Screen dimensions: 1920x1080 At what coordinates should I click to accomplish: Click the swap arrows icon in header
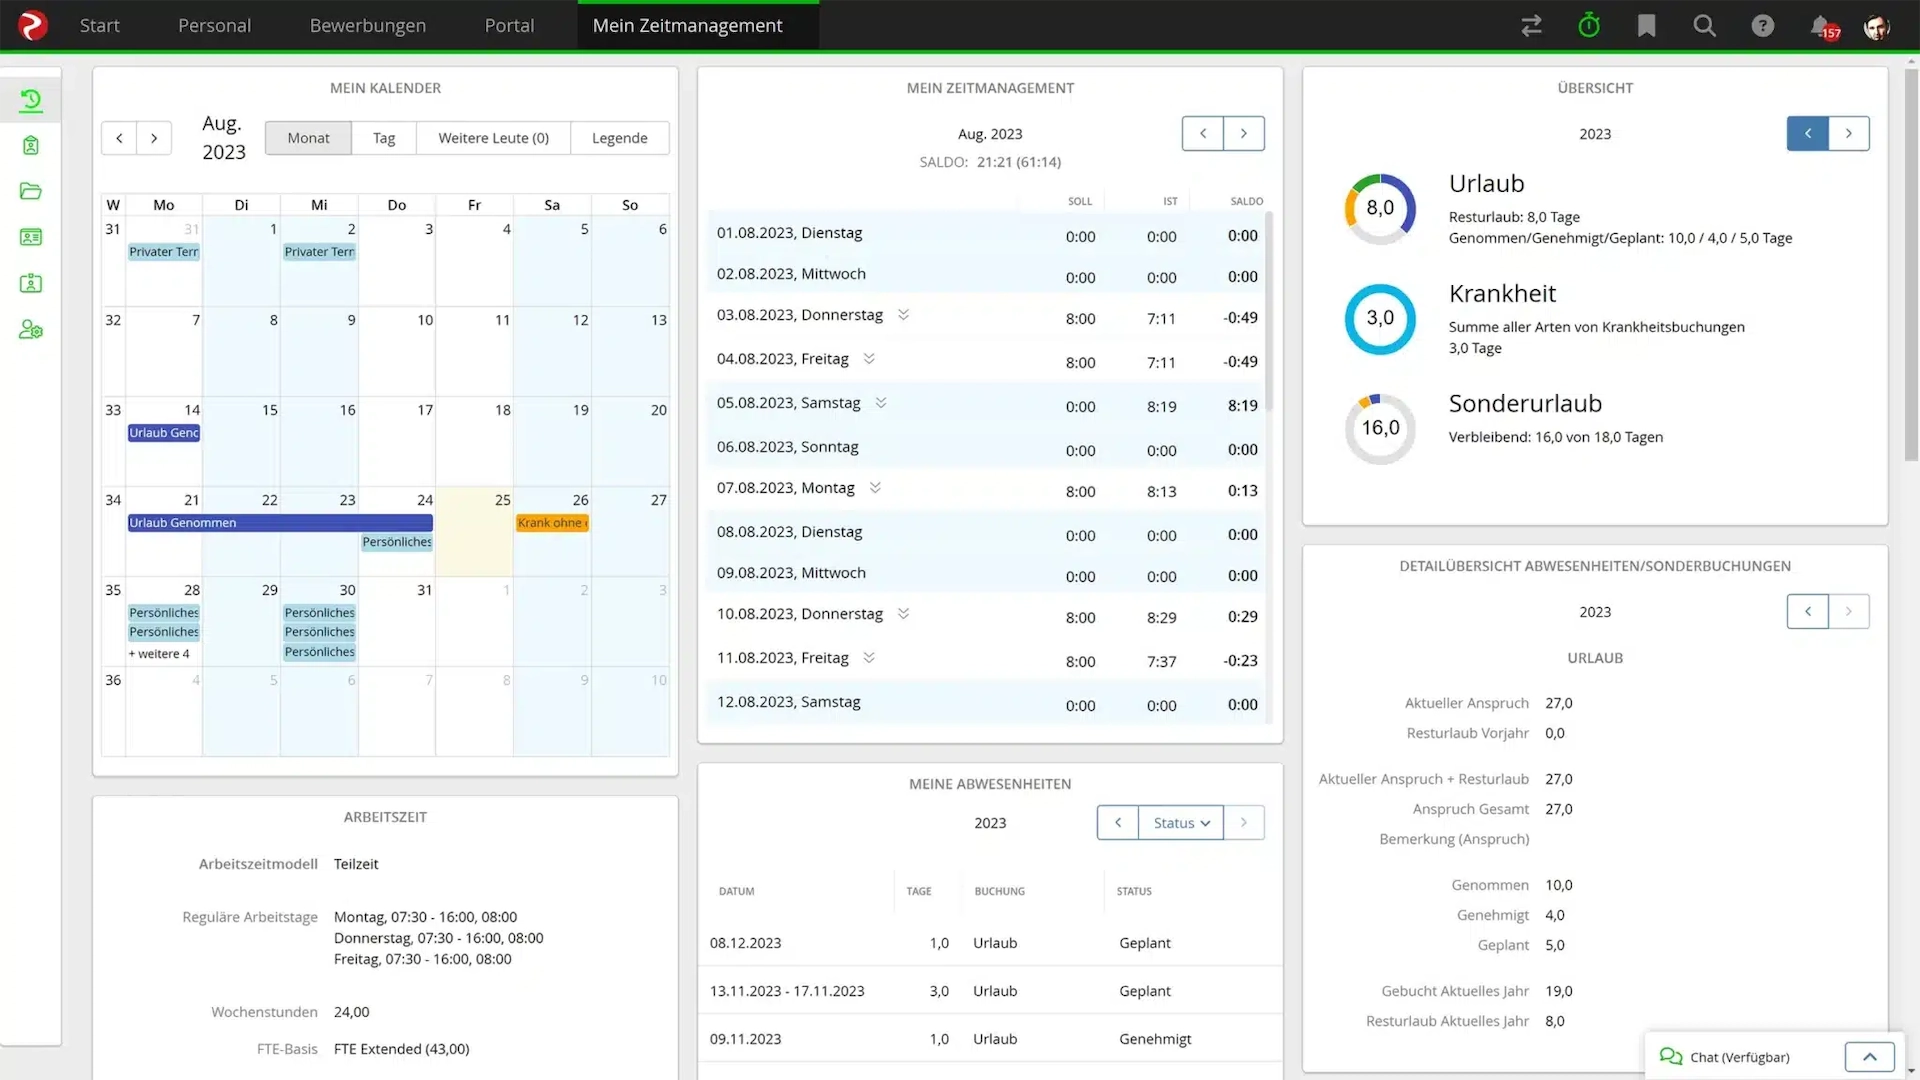point(1531,26)
